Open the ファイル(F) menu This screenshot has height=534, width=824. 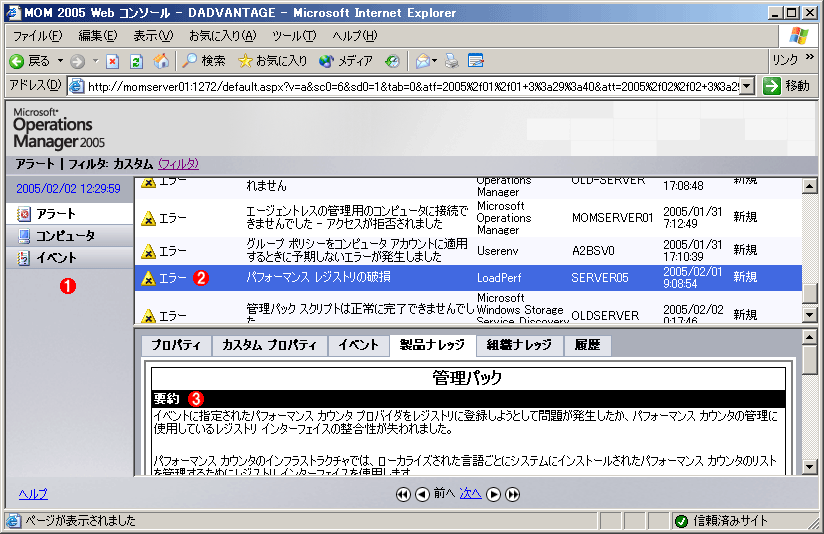[37, 36]
